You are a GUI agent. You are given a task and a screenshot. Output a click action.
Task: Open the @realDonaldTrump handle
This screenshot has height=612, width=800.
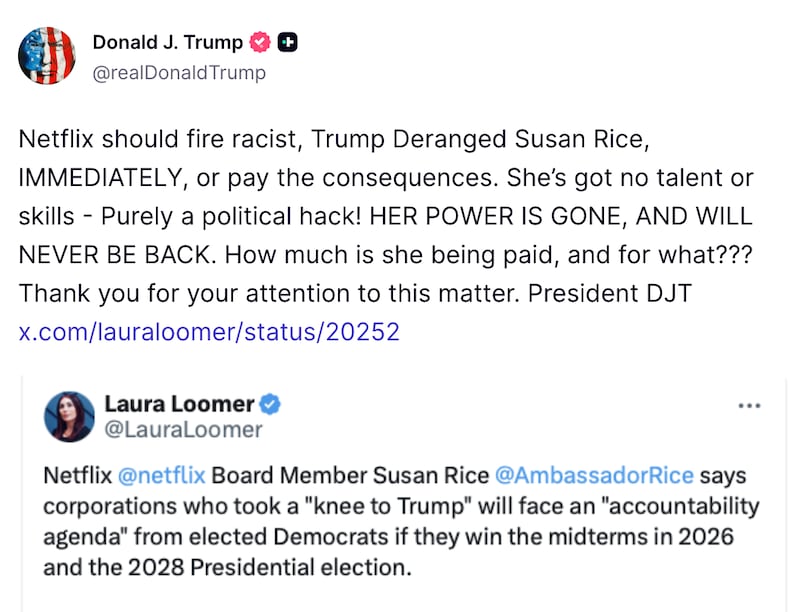click(x=179, y=72)
